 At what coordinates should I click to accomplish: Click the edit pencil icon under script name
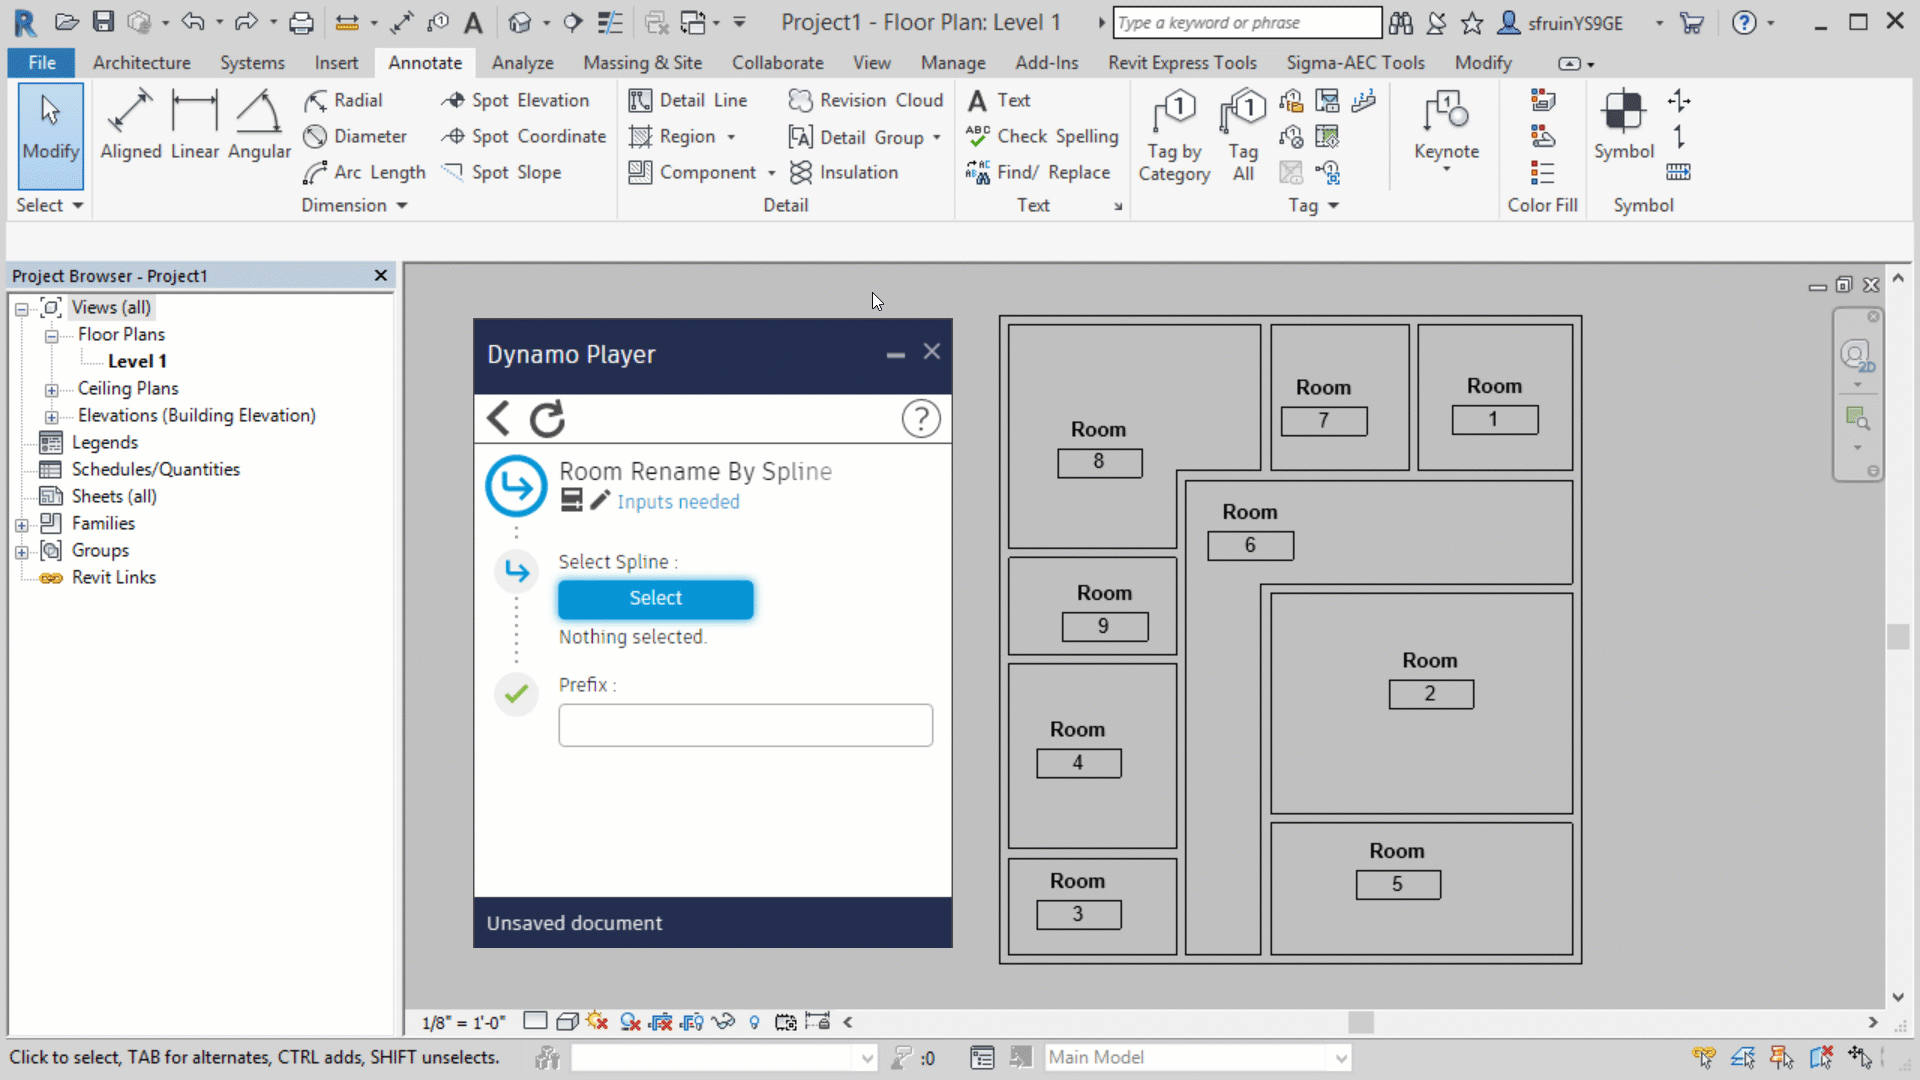point(599,501)
